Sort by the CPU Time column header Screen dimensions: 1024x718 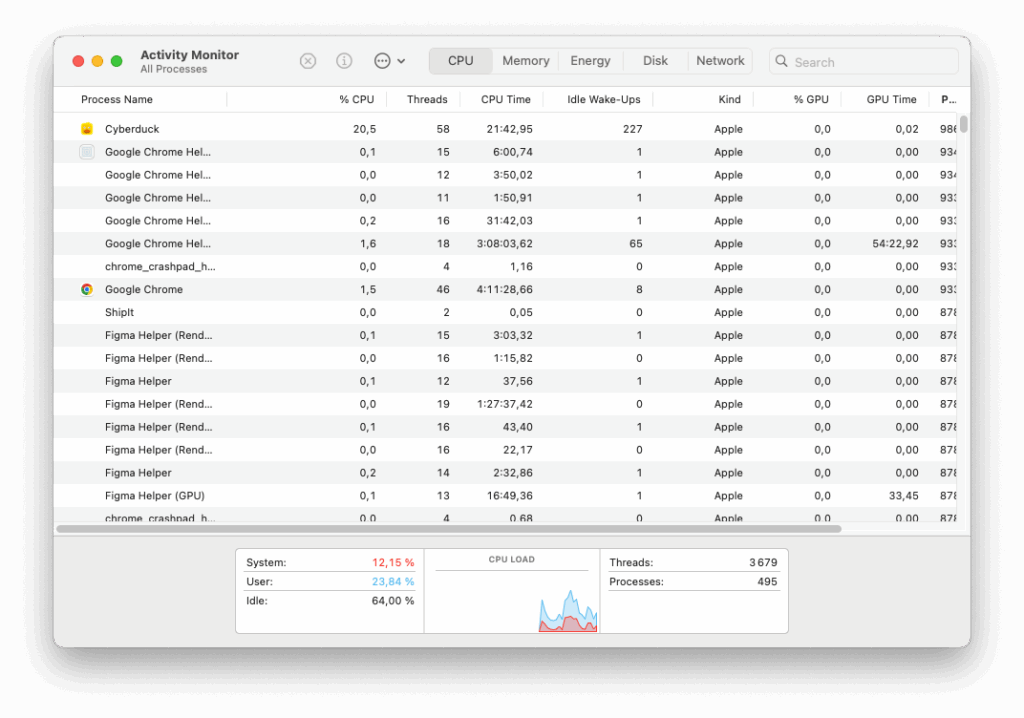pos(505,99)
